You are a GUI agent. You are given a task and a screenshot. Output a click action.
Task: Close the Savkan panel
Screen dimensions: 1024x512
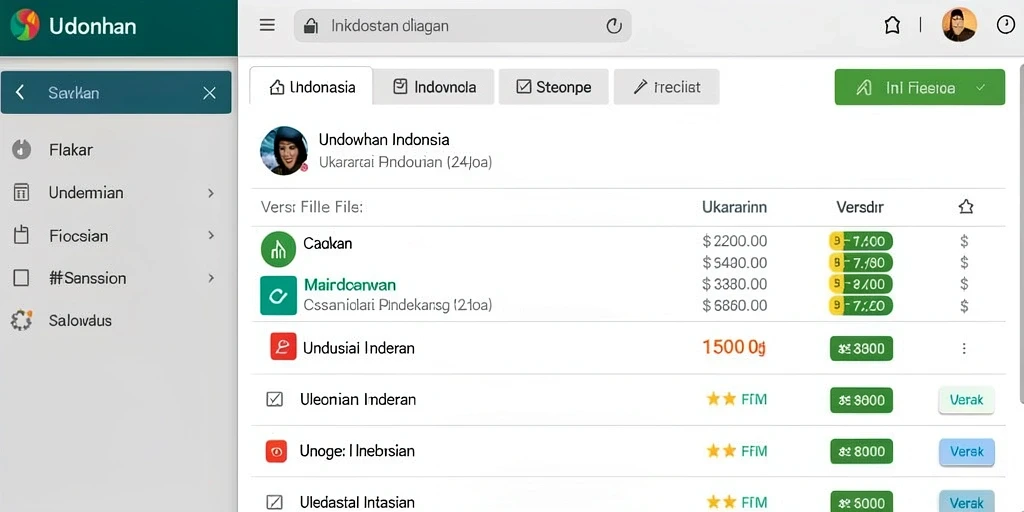pyautogui.click(x=209, y=93)
